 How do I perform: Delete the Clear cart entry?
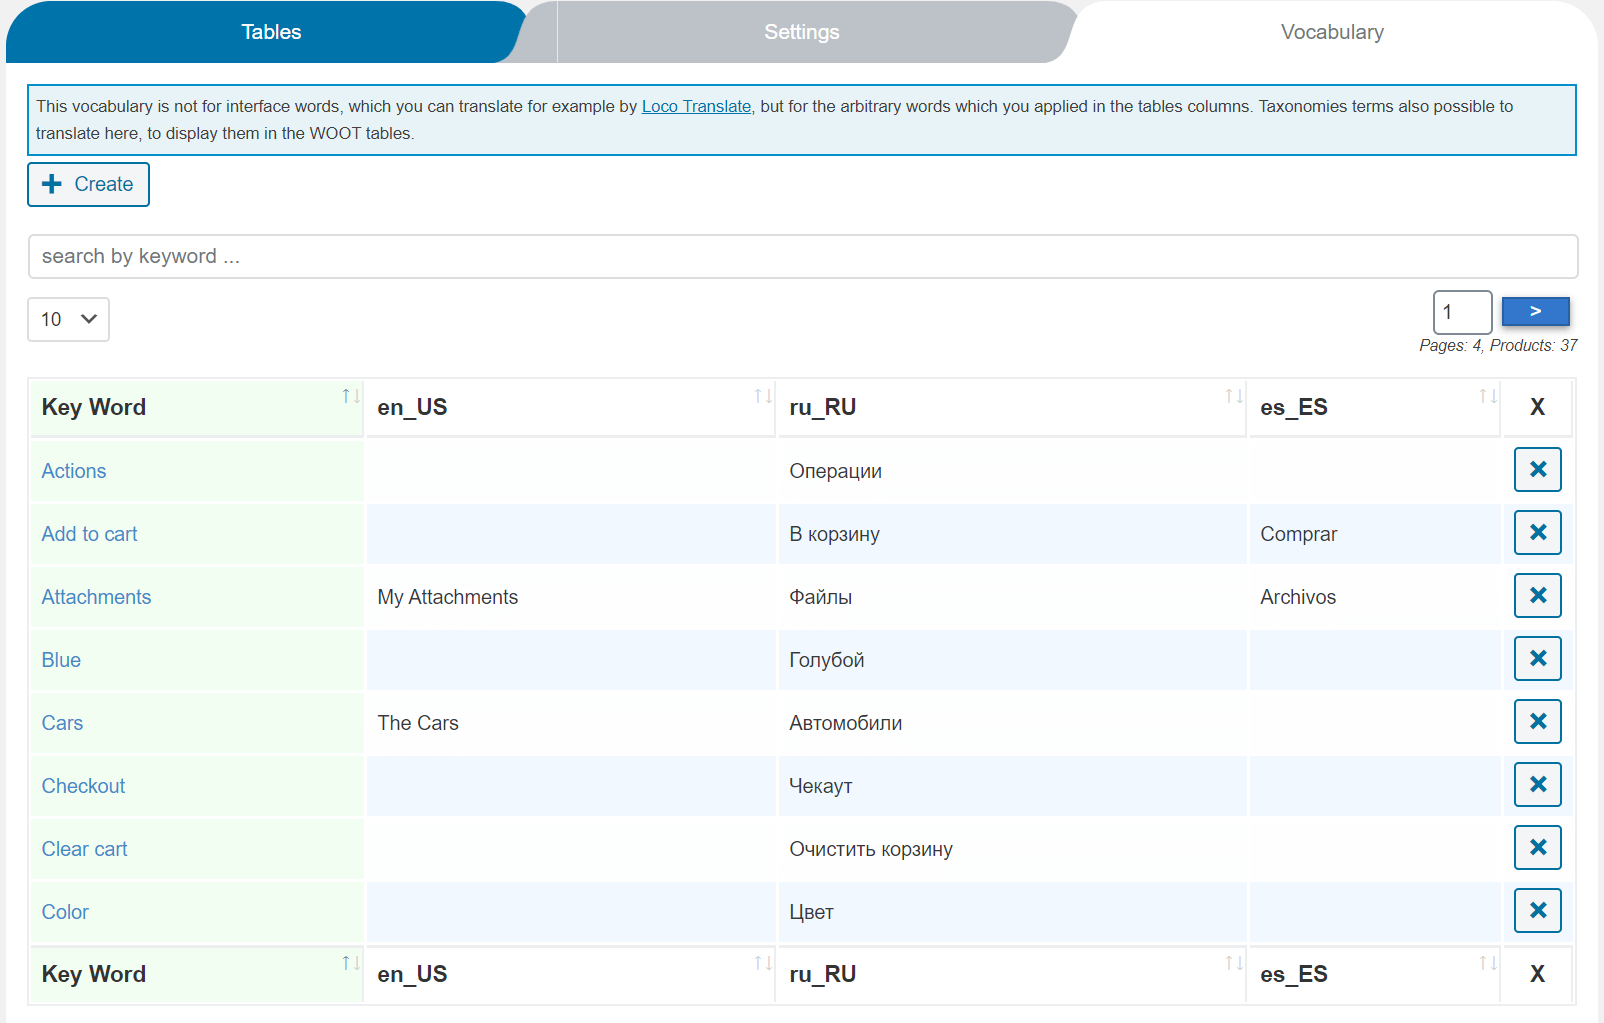[x=1537, y=847]
